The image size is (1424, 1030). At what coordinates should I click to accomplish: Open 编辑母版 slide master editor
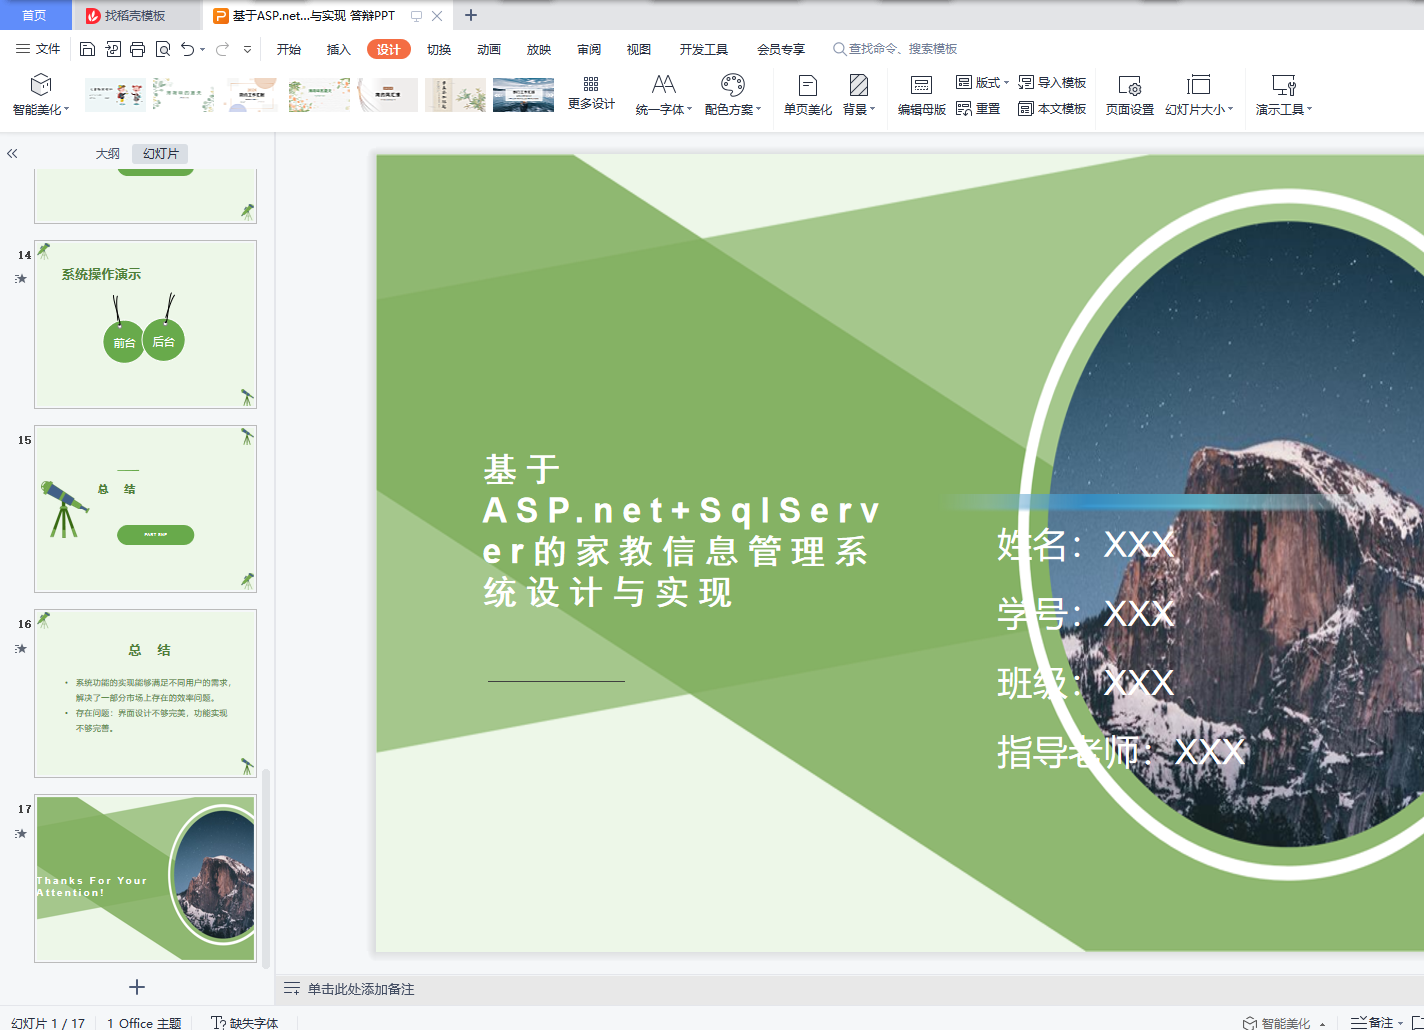point(922,95)
